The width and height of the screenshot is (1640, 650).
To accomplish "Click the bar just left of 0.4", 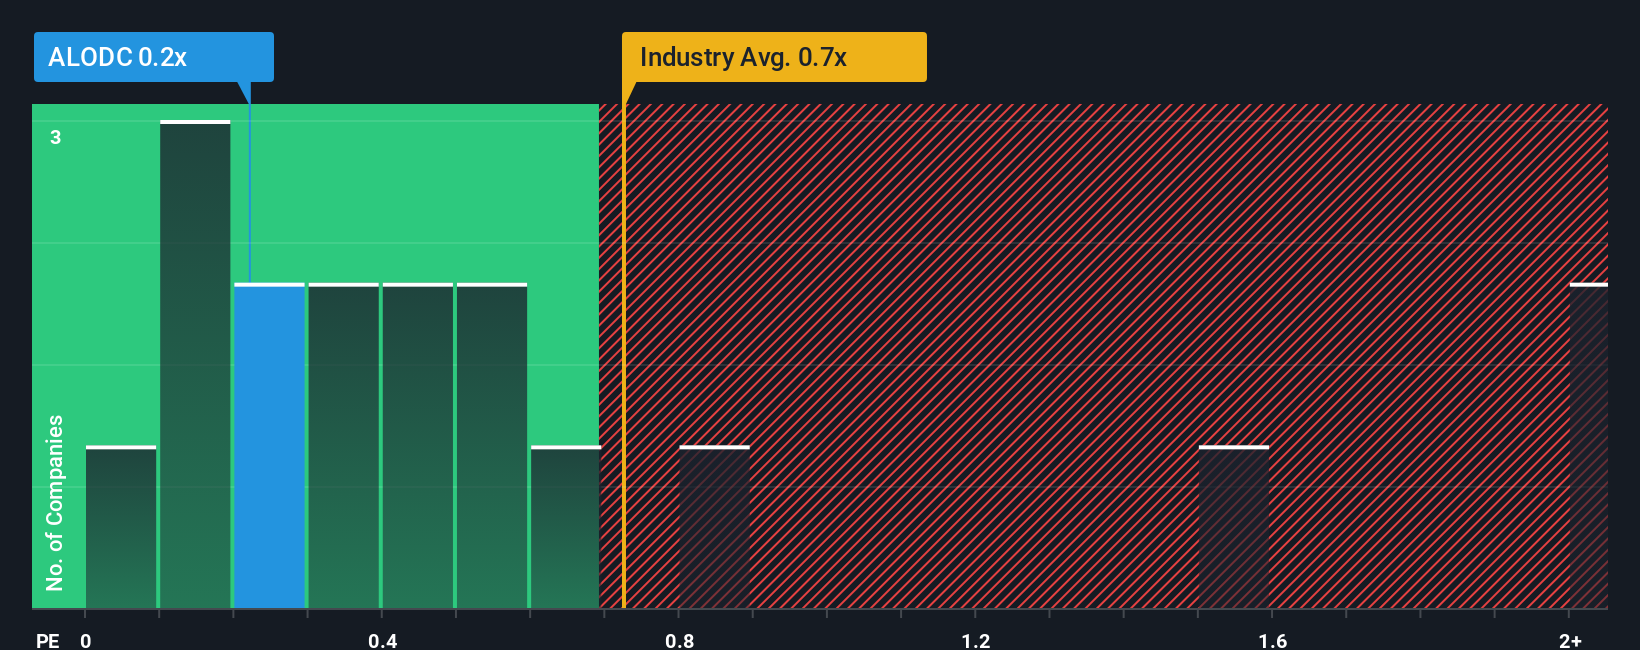I will pos(344,446).
